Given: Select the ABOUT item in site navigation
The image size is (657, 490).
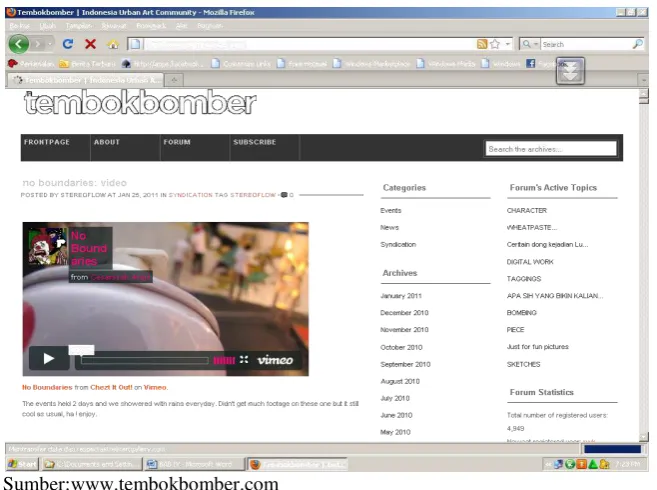Looking at the screenshot, I should [107, 142].
